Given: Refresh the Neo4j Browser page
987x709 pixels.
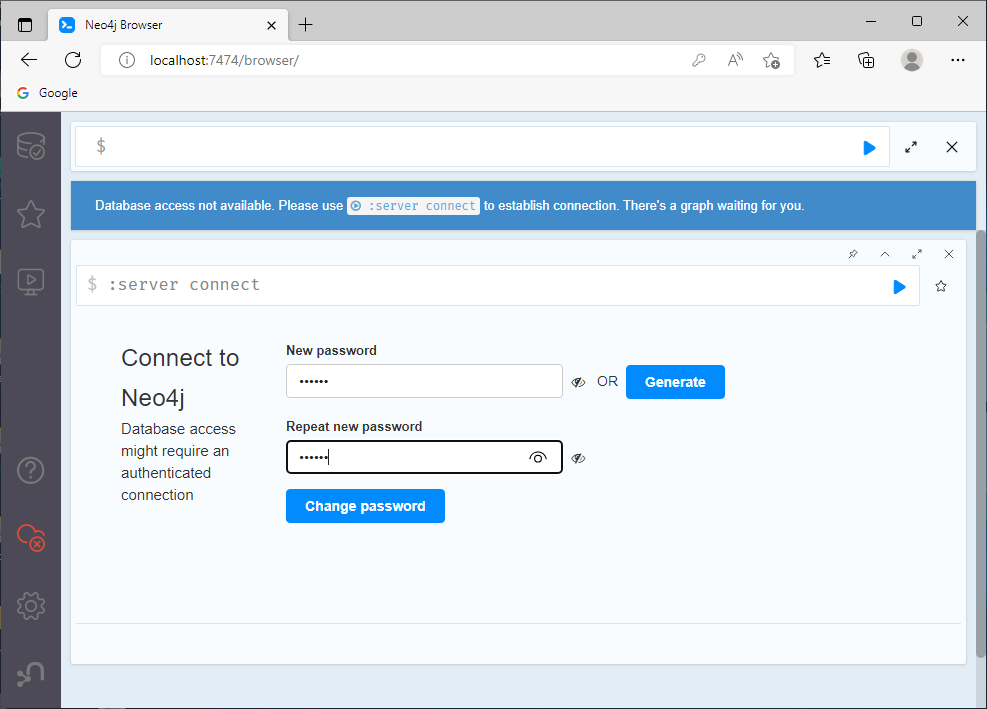Looking at the screenshot, I should click(x=73, y=60).
